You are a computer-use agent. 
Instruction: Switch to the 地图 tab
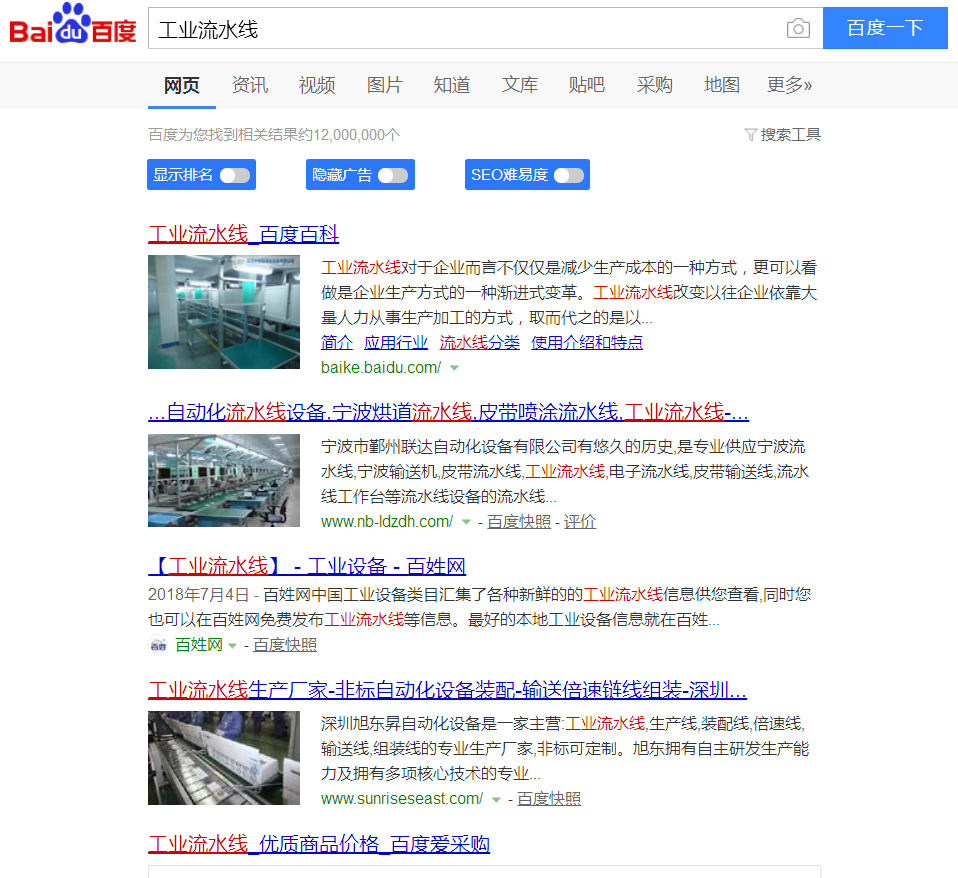(x=722, y=85)
